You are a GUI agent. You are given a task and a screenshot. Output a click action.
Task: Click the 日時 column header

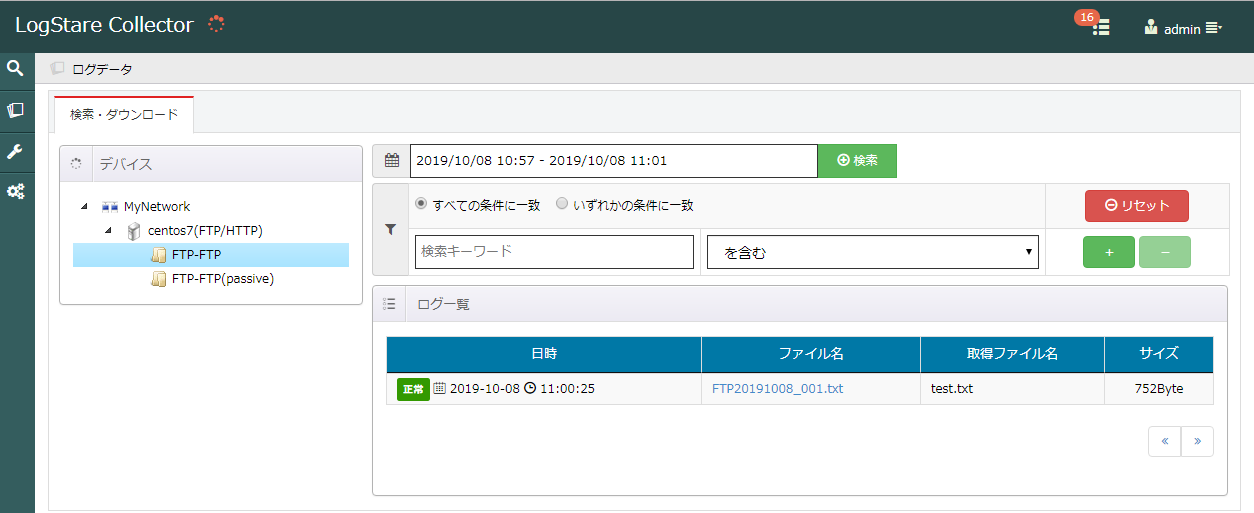tap(544, 354)
